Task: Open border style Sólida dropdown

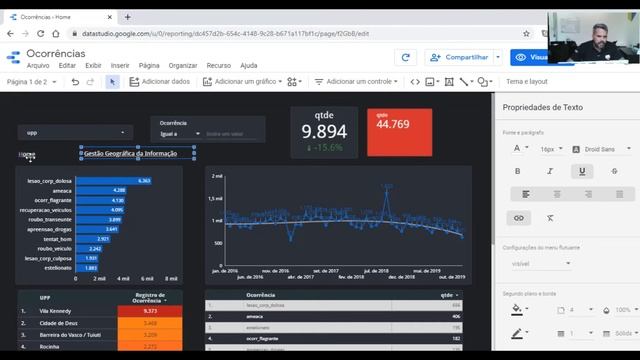Action: [x=622, y=333]
